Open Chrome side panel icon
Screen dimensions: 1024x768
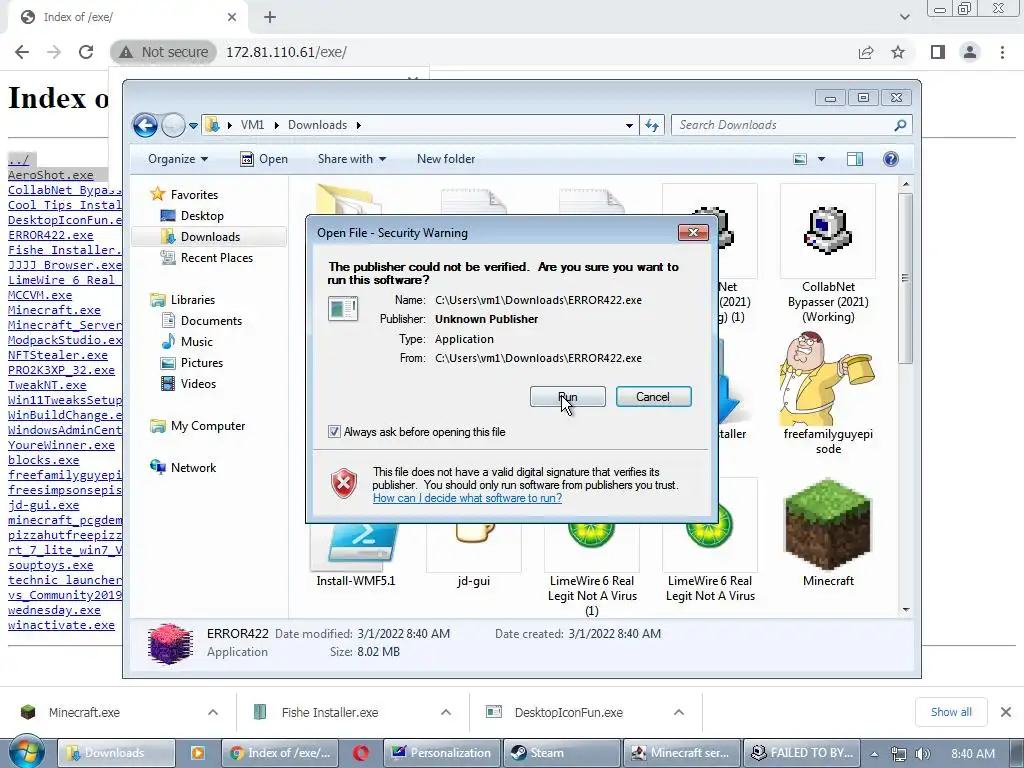[x=938, y=52]
